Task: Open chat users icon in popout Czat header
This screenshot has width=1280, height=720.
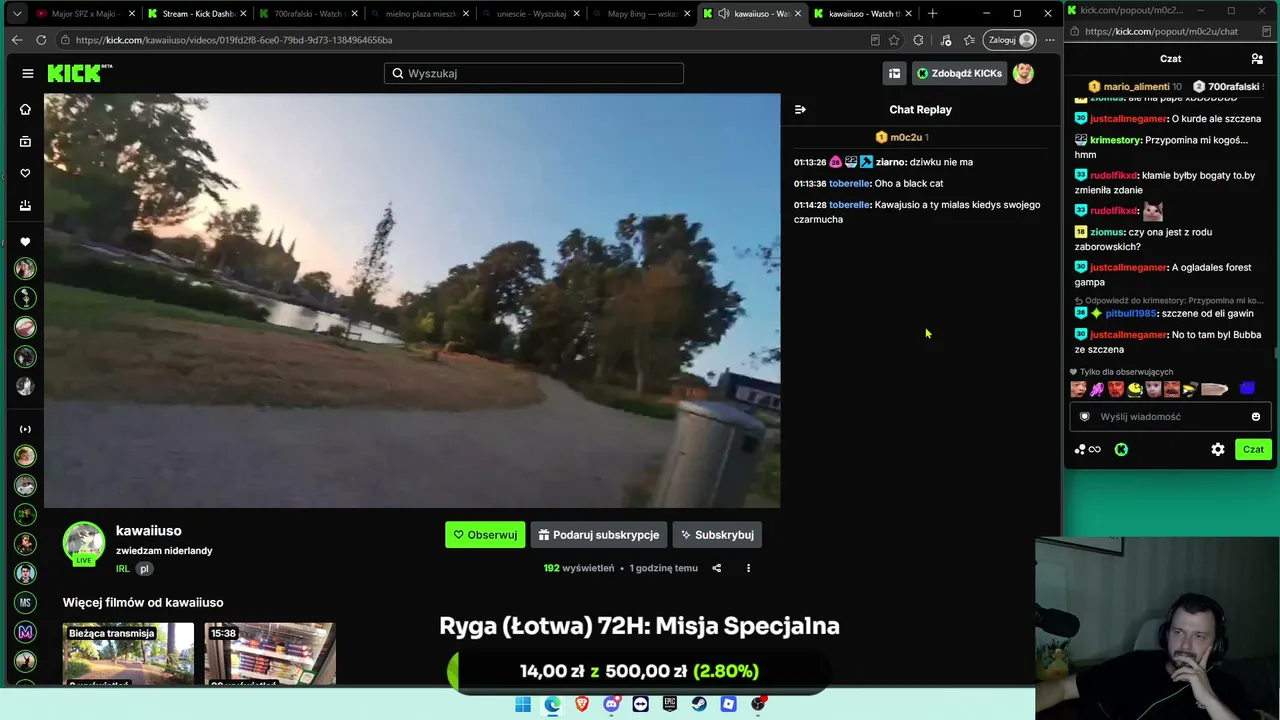Action: click(1257, 59)
